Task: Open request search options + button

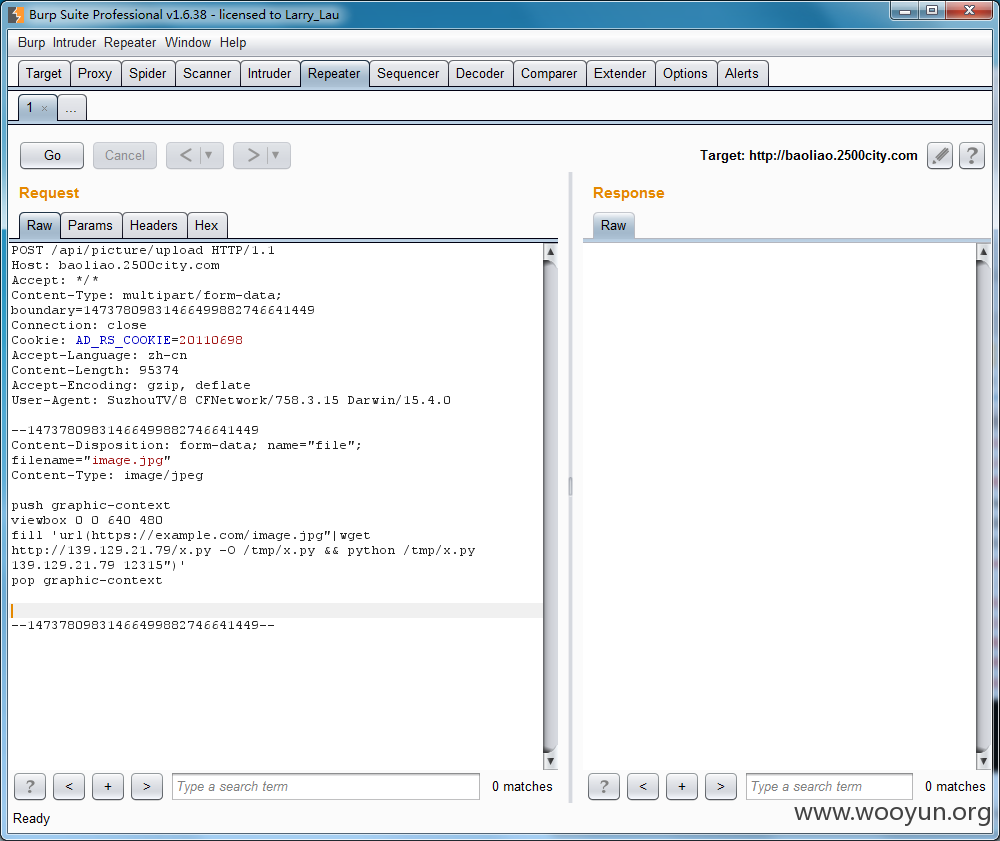Action: [x=108, y=786]
